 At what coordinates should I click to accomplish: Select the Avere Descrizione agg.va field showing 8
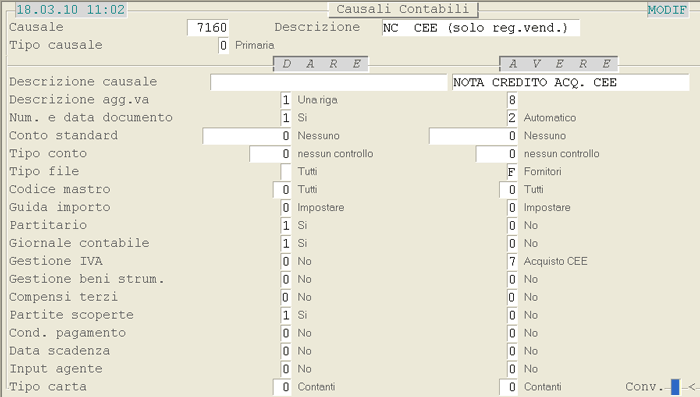[x=512, y=100]
